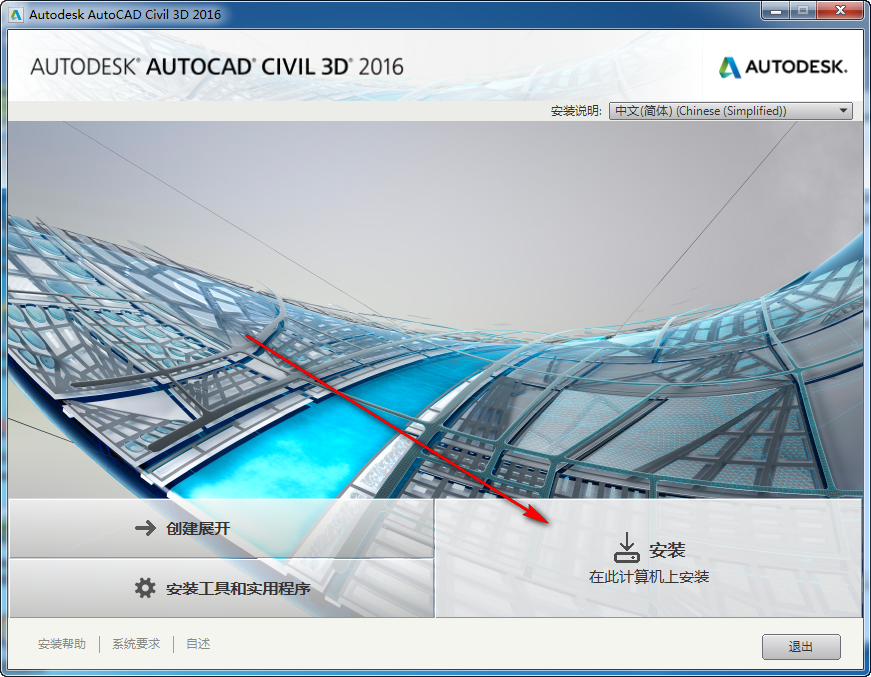Open the 自述 readme link
Image resolution: width=871 pixels, height=677 pixels.
(198, 644)
